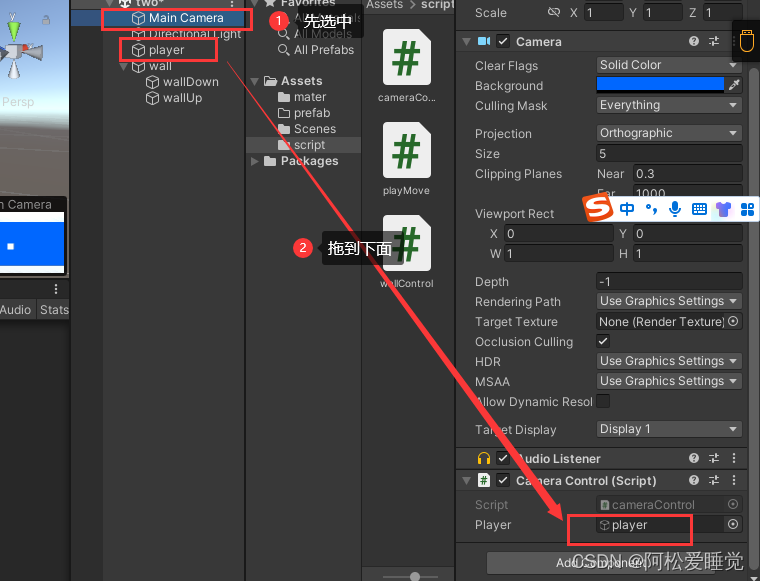Image resolution: width=760 pixels, height=581 pixels.
Task: Toggle Audio mute in Game view
Action: (16, 310)
